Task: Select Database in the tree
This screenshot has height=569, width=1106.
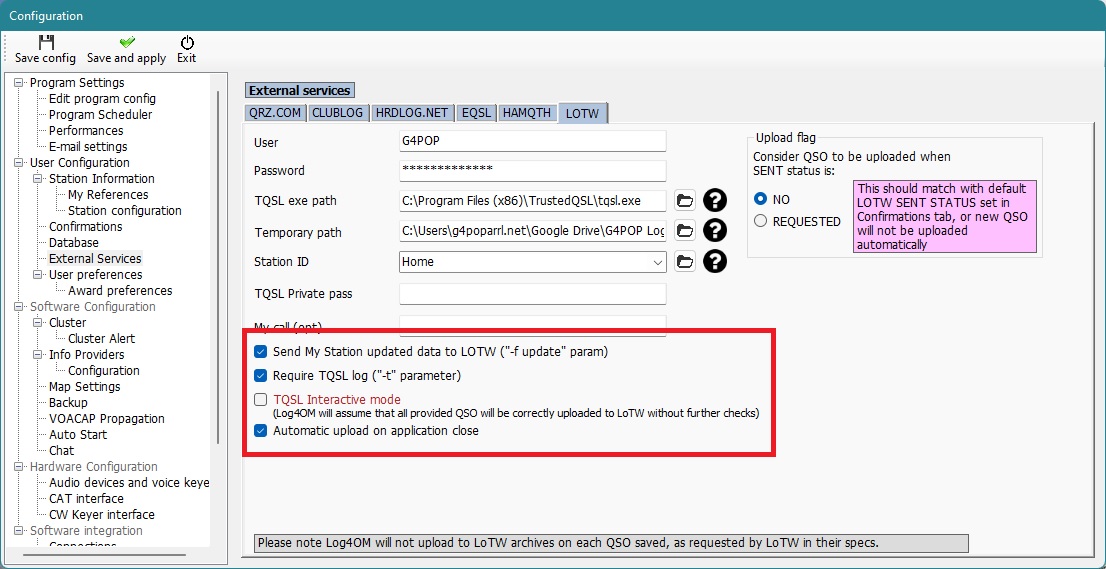Action: click(72, 243)
